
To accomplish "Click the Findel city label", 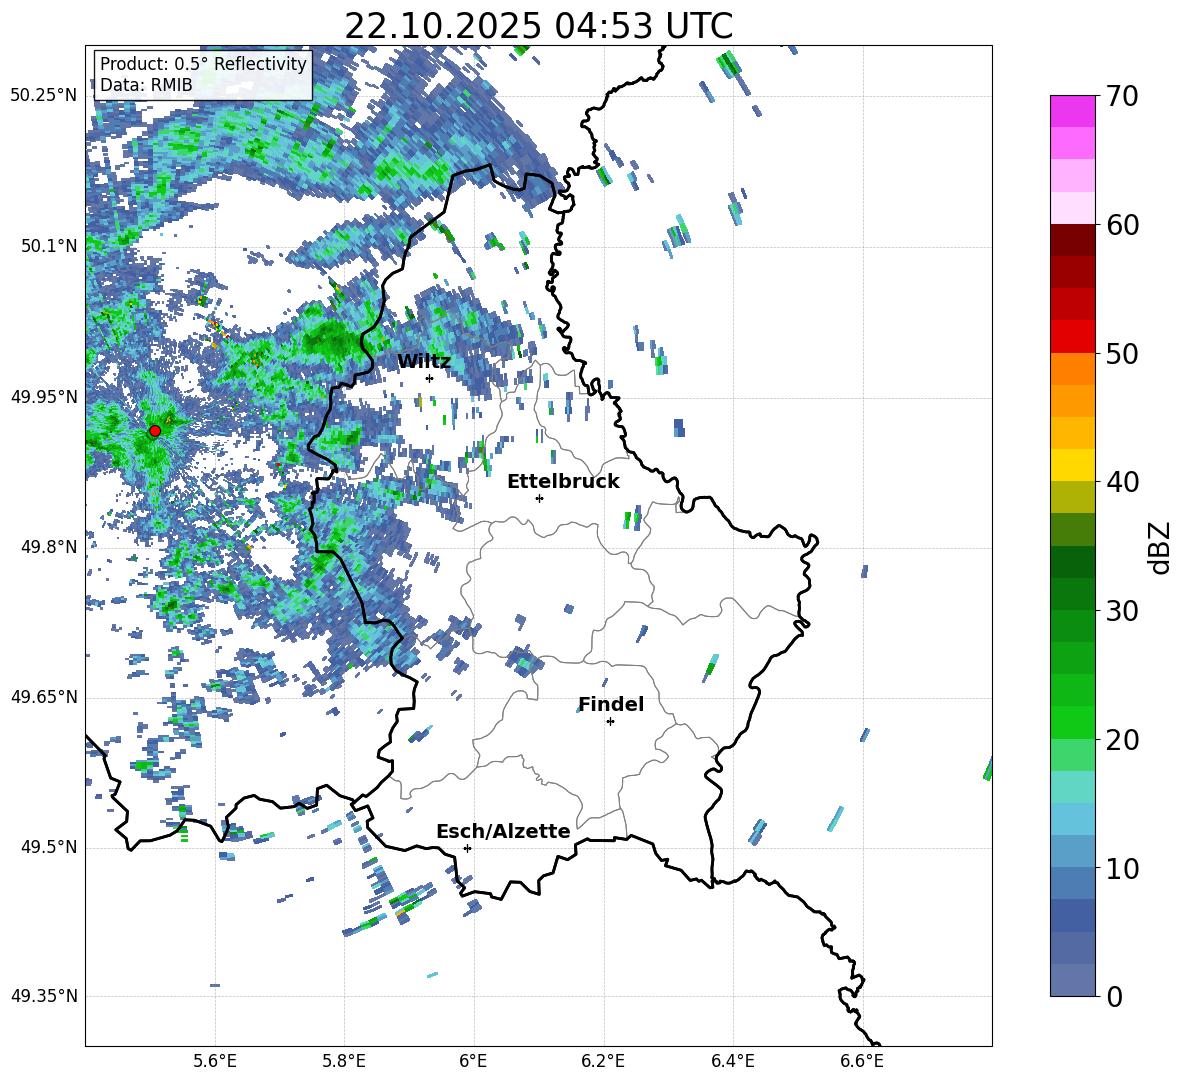I will 611,704.
